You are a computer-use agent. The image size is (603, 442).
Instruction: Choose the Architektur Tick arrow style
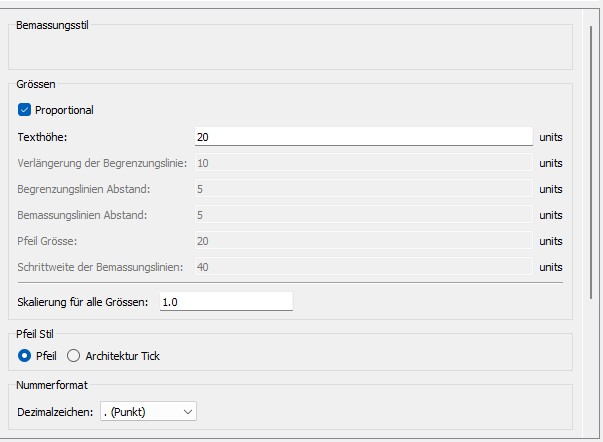coord(73,356)
